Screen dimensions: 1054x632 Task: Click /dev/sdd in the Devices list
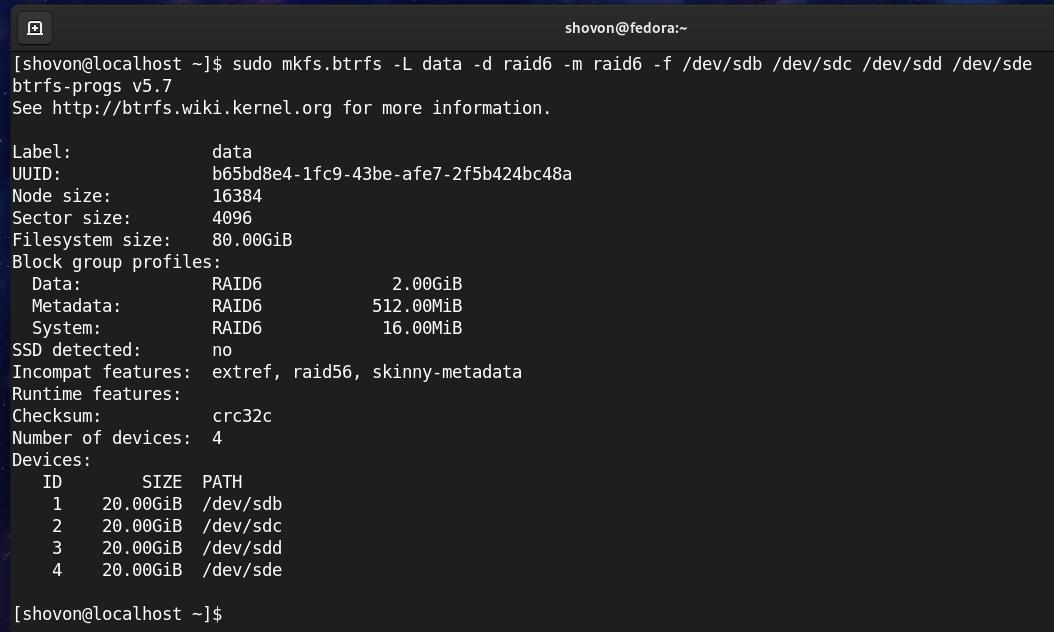pos(242,548)
